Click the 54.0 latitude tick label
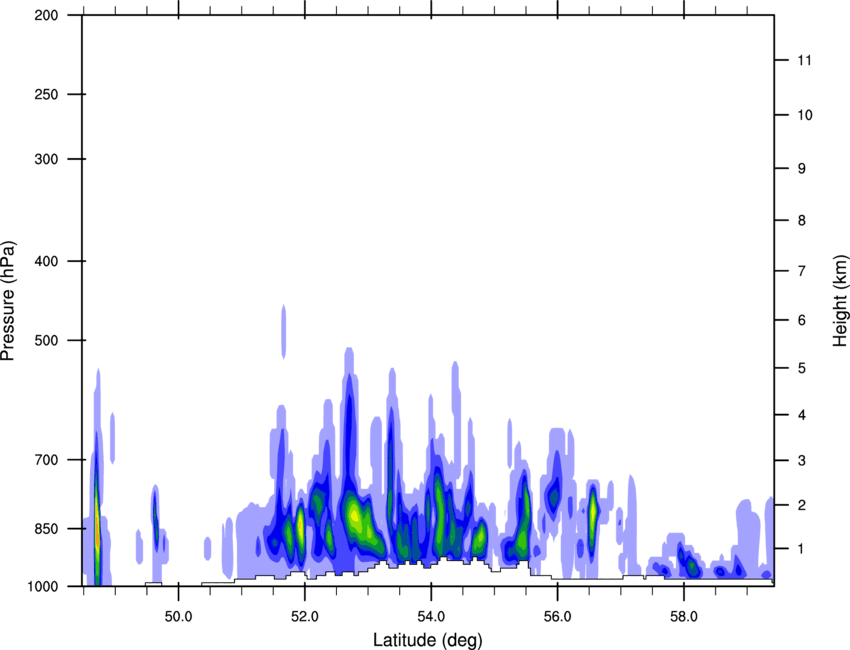This screenshot has height=650, width=850. coord(431,617)
